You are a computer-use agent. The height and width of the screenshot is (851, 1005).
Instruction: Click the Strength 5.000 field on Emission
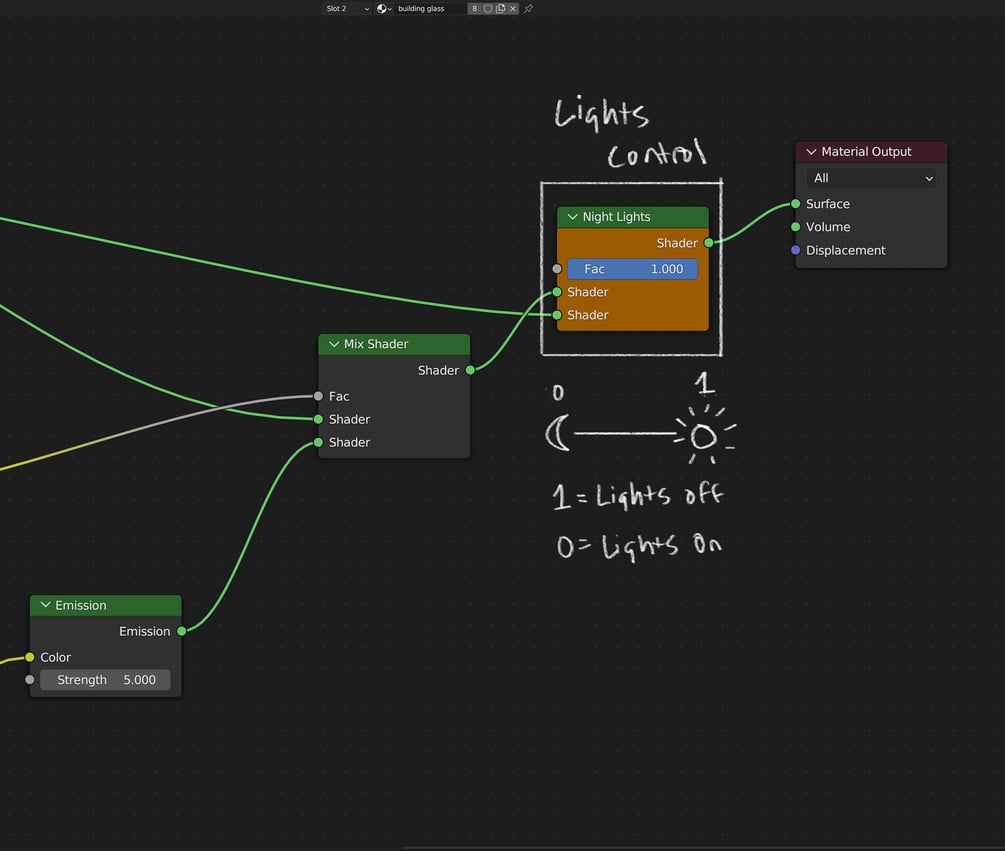coord(105,679)
